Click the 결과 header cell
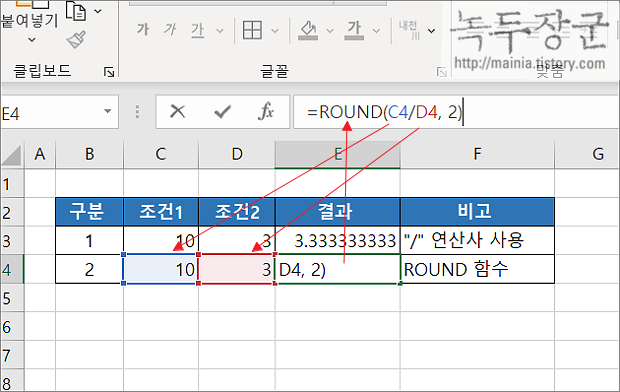Viewport: 620px width, 392px height. click(338, 212)
